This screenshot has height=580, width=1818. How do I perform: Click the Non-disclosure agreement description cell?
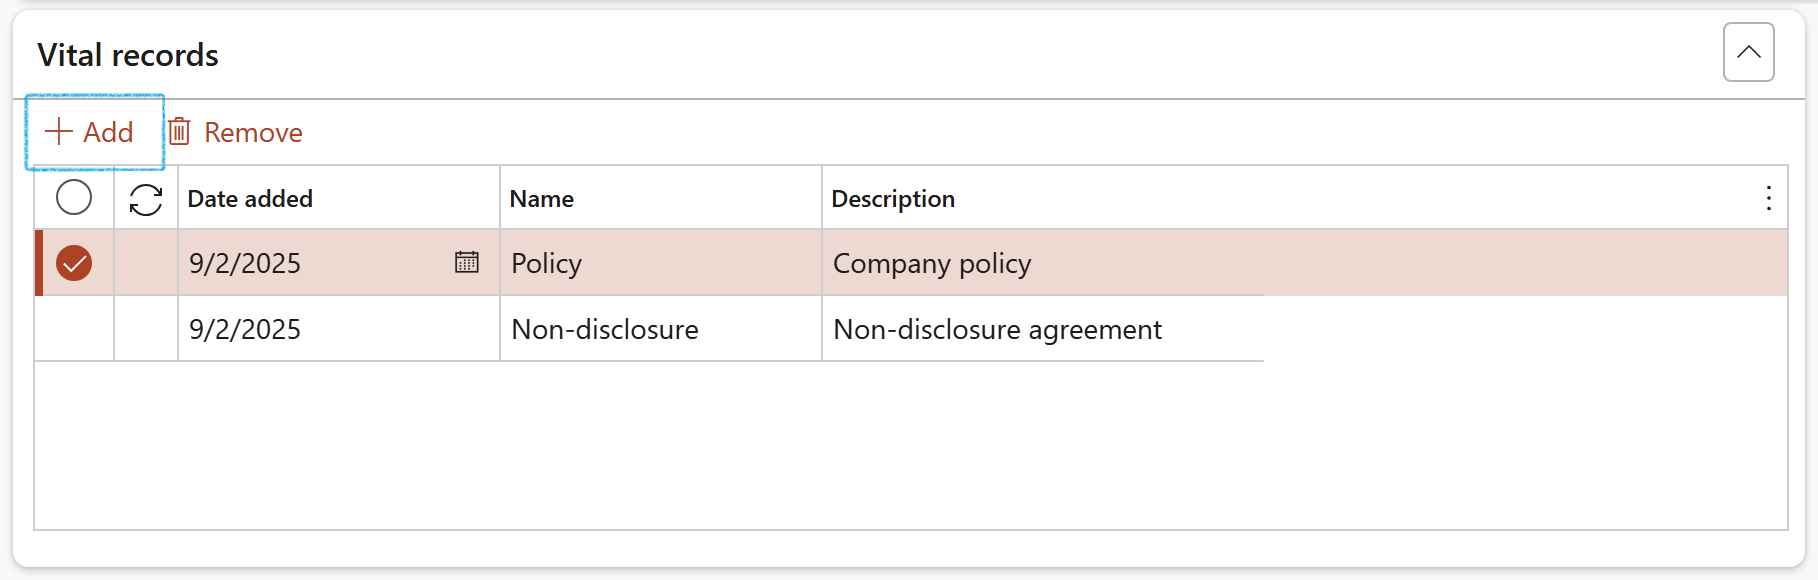[997, 329]
